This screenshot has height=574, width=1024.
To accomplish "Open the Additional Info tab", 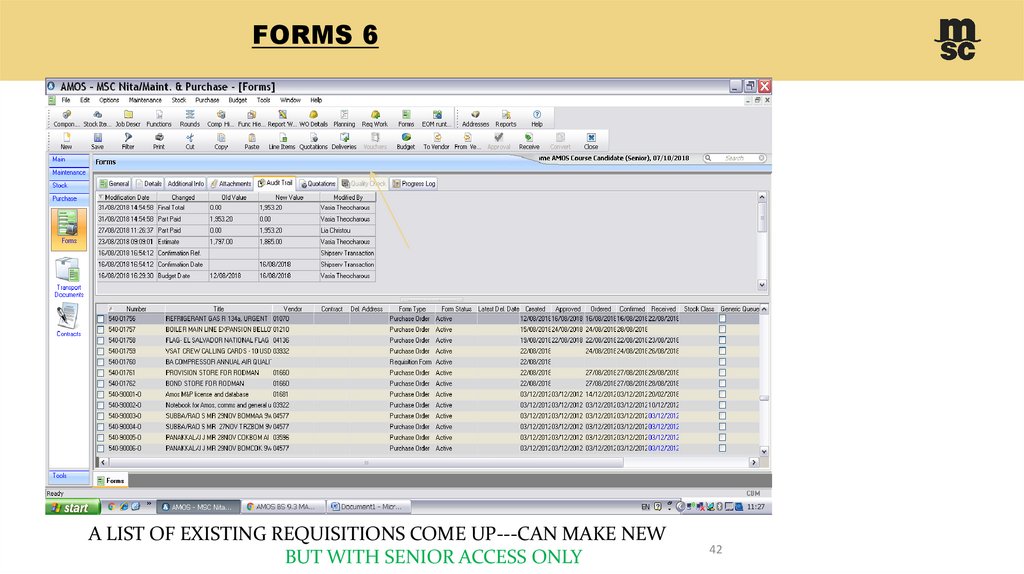I will 185,183.
